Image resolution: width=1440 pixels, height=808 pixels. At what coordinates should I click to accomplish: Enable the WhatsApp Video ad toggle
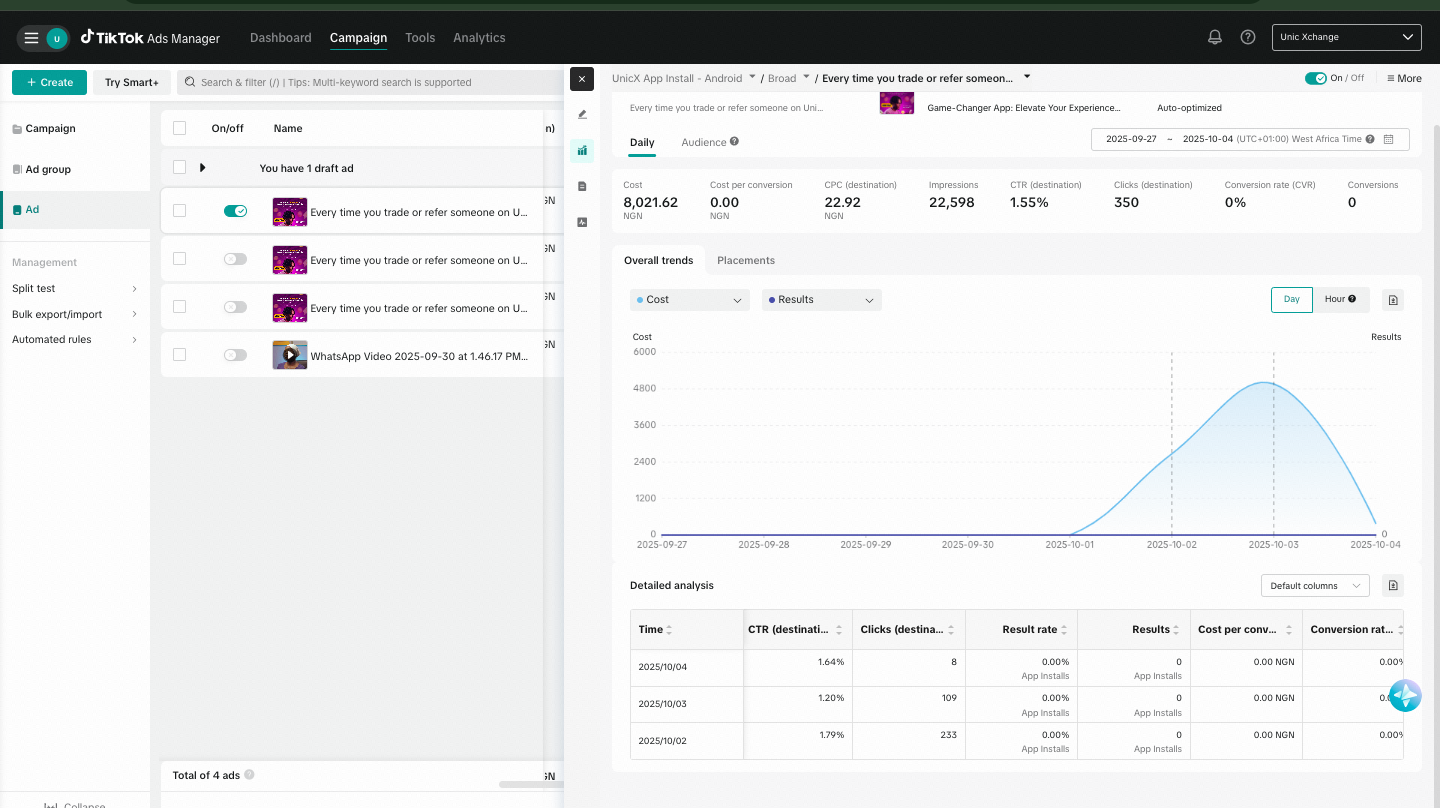tap(235, 355)
